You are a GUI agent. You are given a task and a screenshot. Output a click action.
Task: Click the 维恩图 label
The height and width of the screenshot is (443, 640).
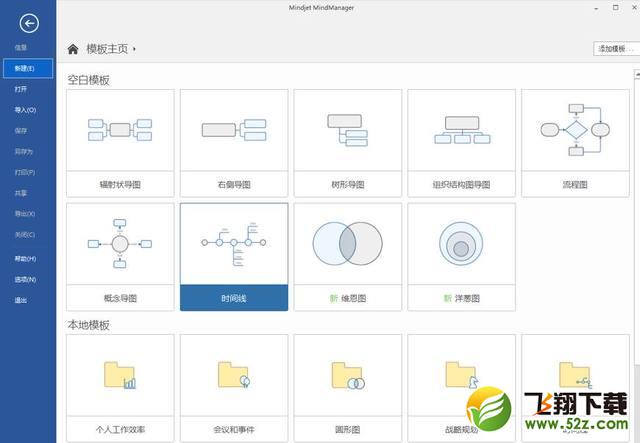[x=353, y=298]
